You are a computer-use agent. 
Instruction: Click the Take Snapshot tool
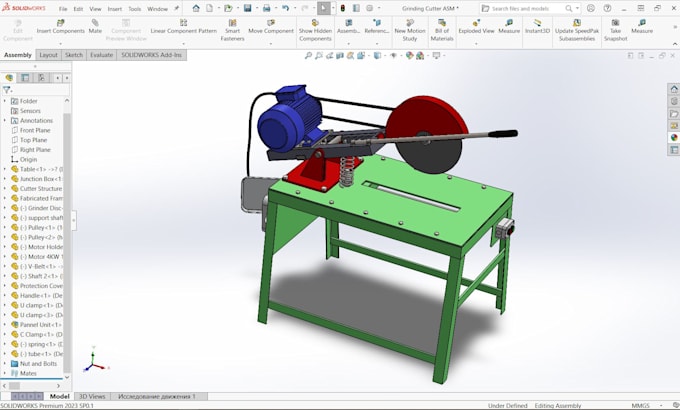pyautogui.click(x=615, y=30)
